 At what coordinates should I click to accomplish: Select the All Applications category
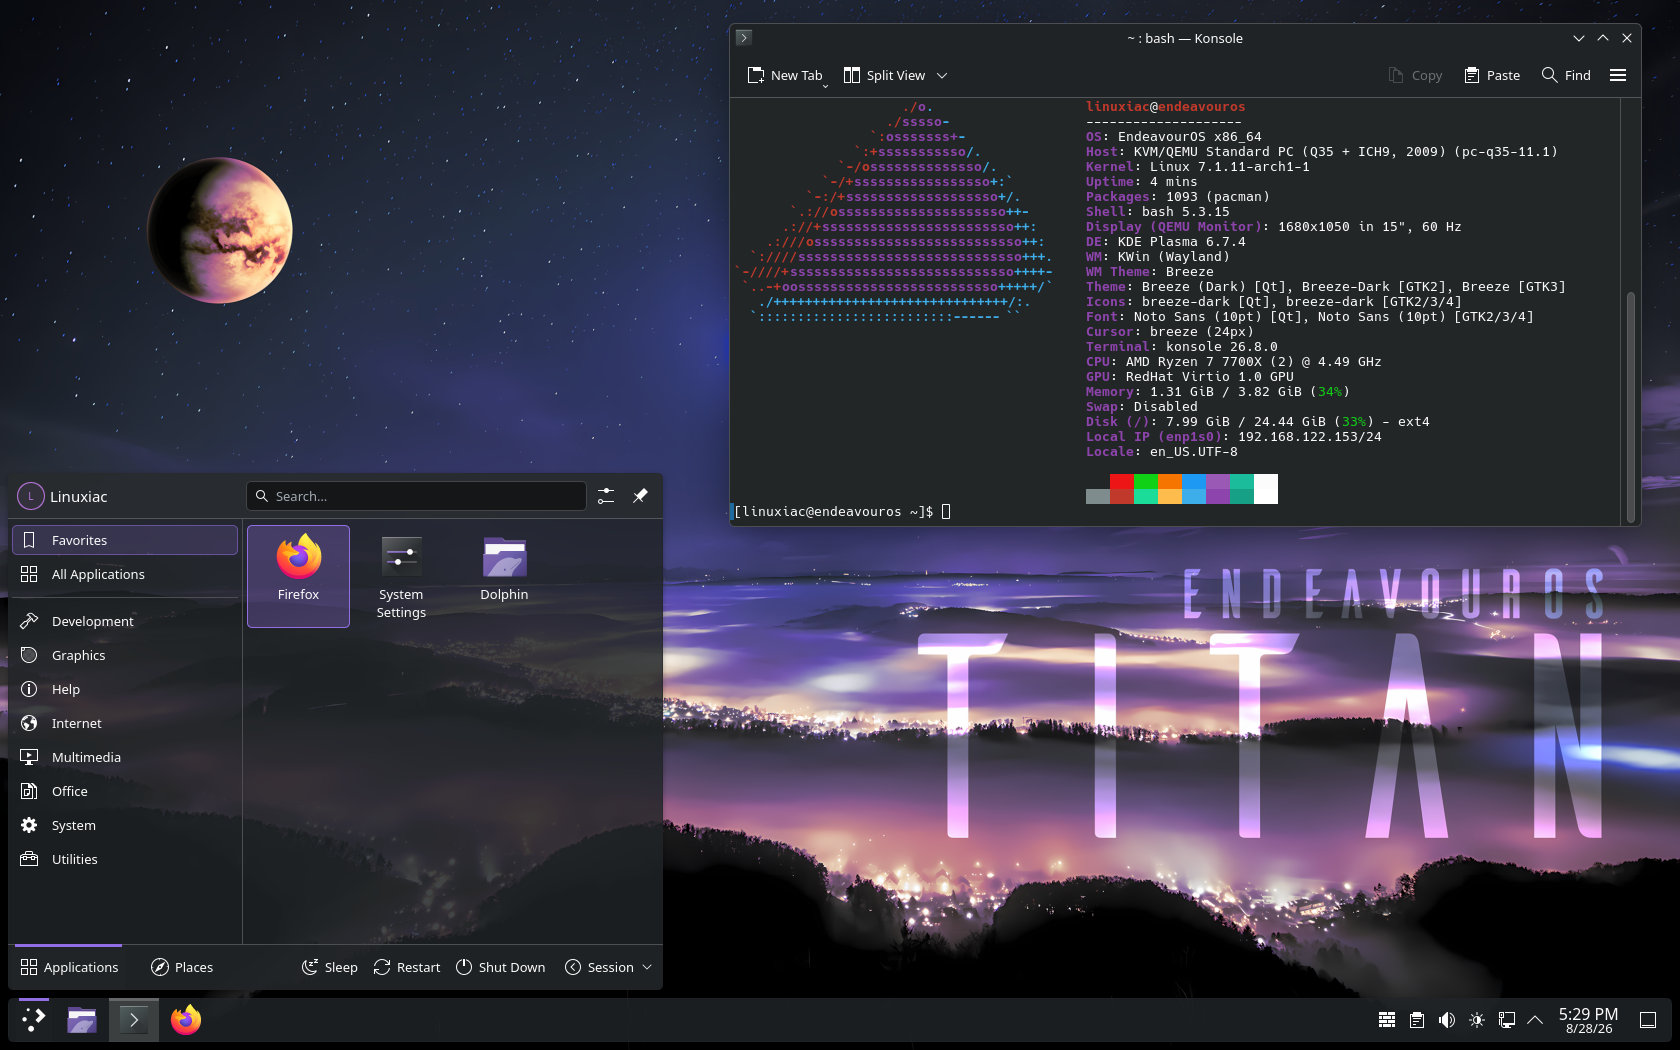point(125,574)
